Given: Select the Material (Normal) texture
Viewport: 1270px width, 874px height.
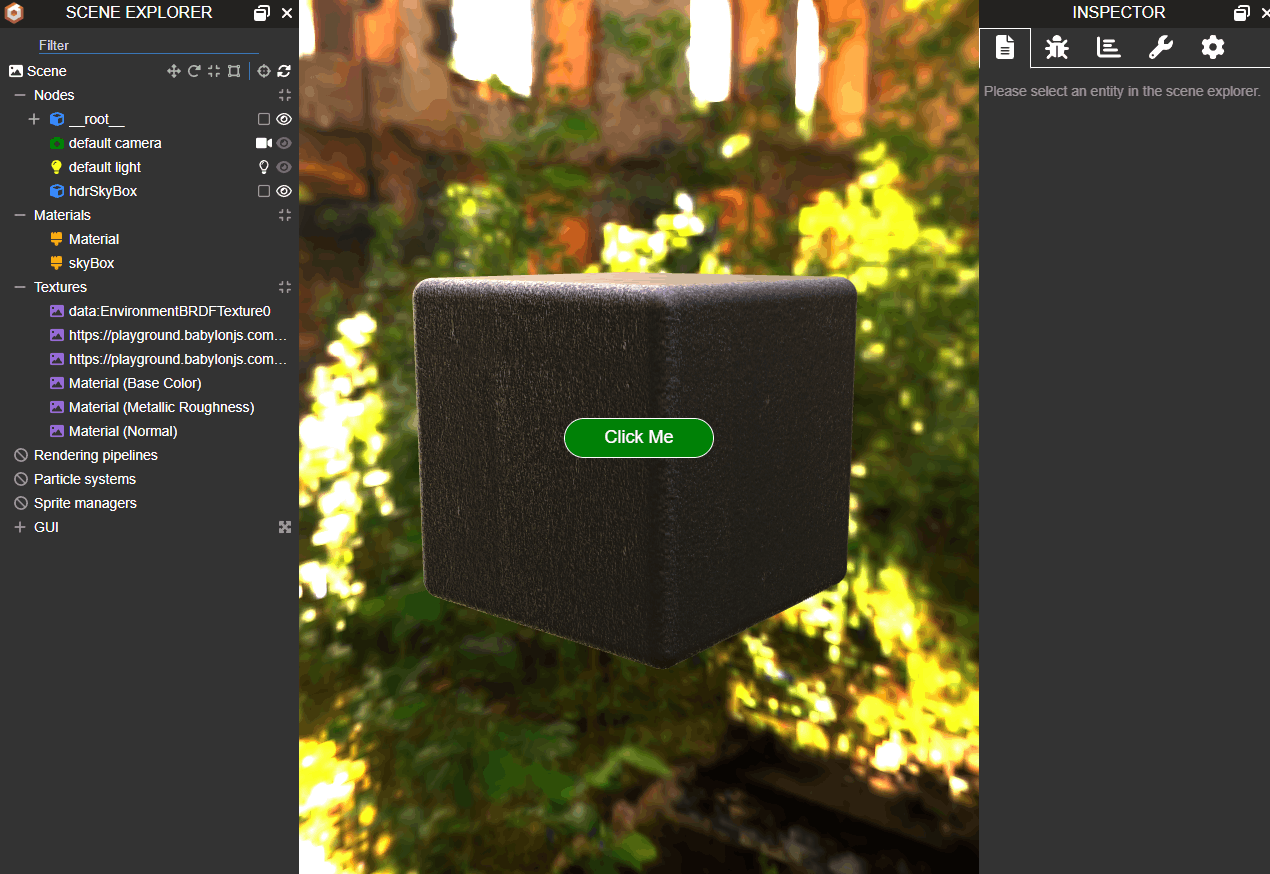Looking at the screenshot, I should [123, 431].
